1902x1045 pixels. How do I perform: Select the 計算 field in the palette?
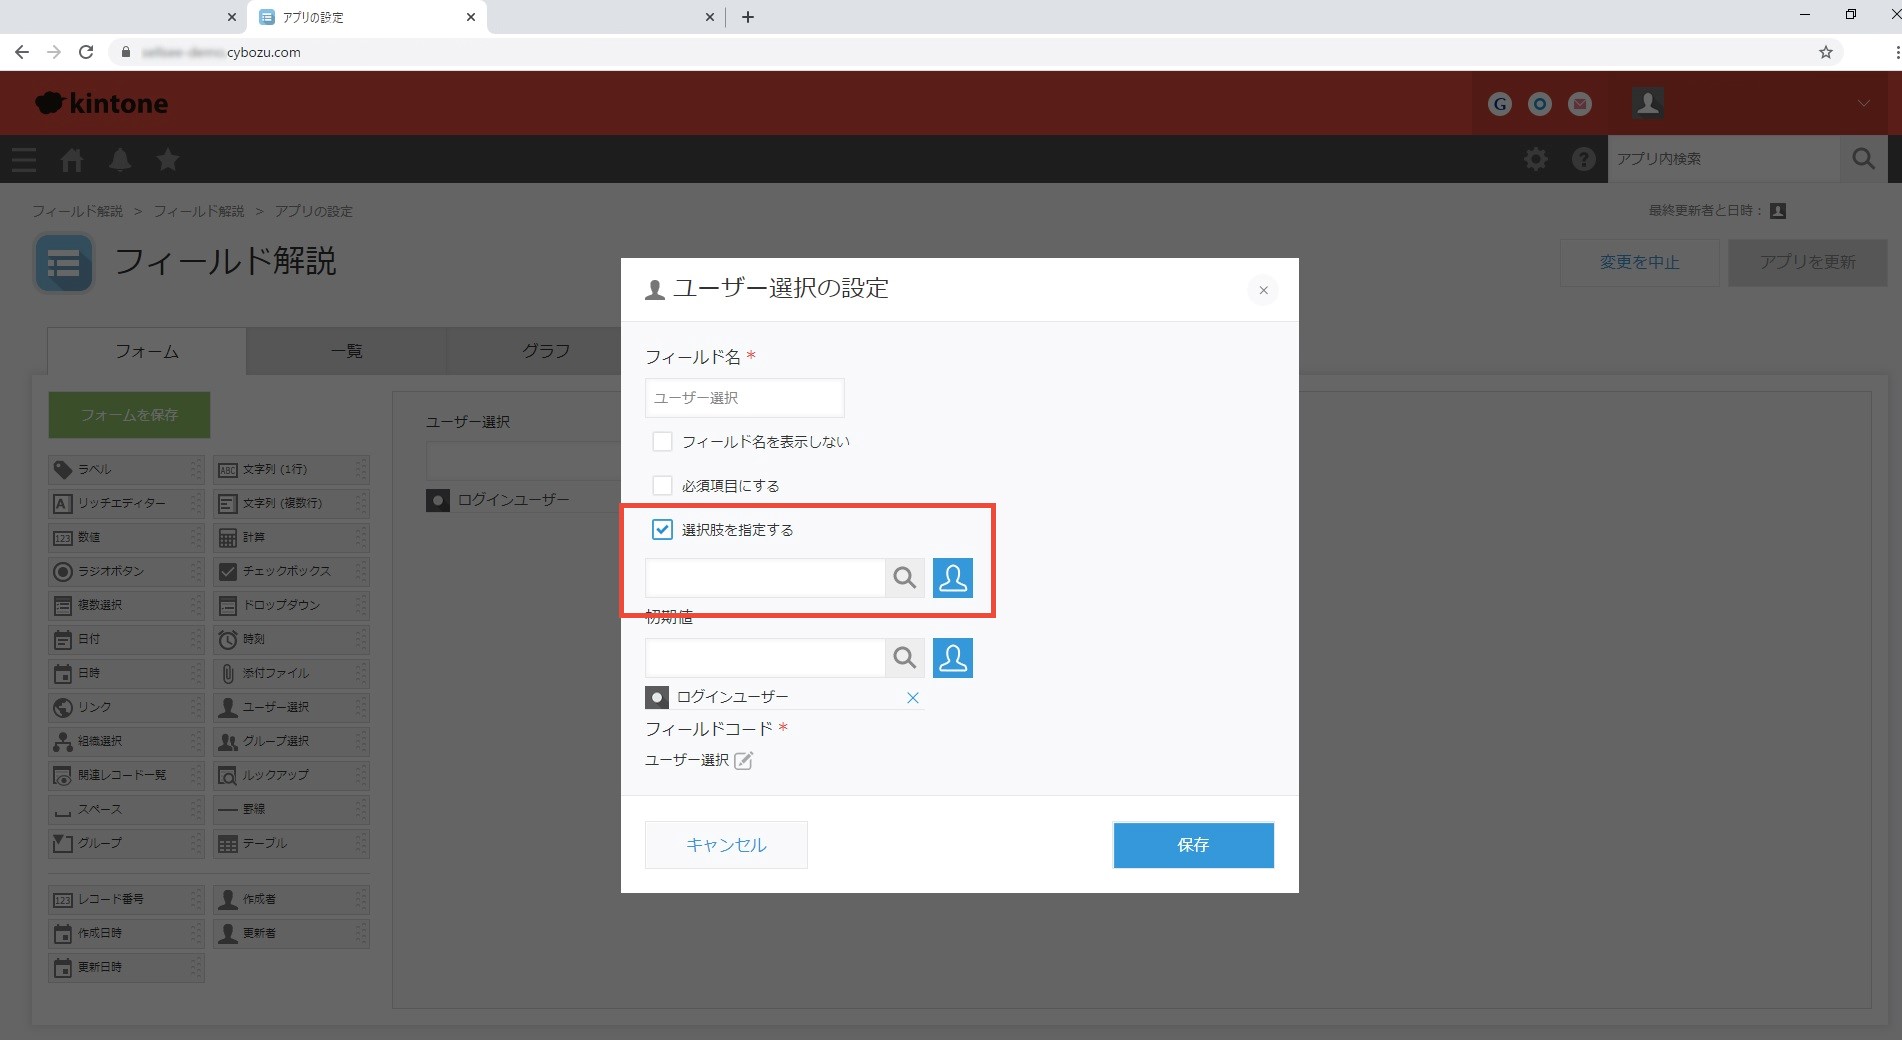(x=291, y=538)
